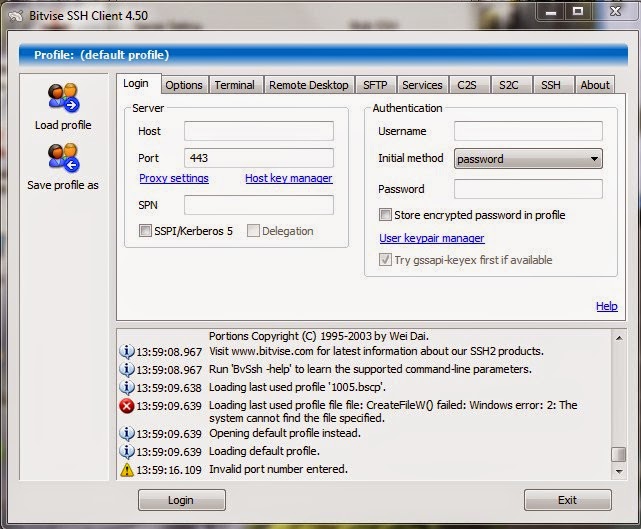This screenshot has height=529, width=641.
Task: Click into the Username field
Action: coord(528,131)
